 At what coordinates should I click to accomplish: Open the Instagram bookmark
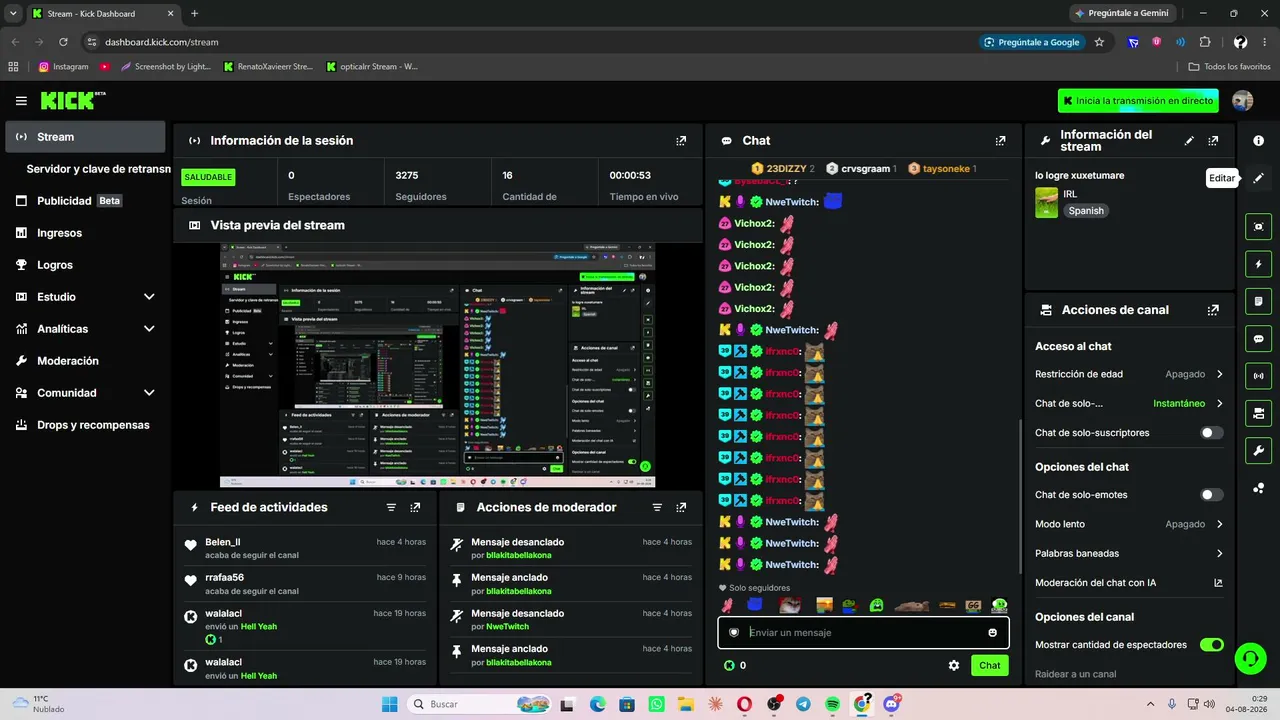coord(63,67)
